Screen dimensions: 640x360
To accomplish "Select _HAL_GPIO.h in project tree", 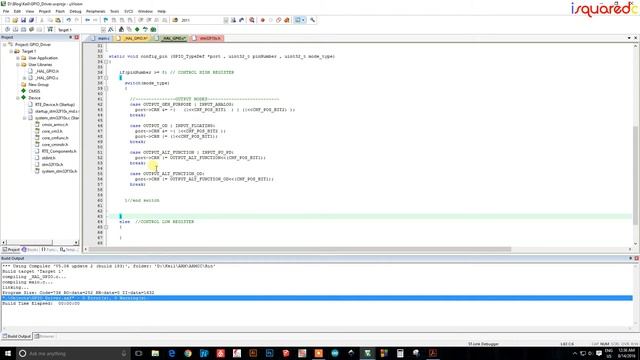I will (x=43, y=71).
